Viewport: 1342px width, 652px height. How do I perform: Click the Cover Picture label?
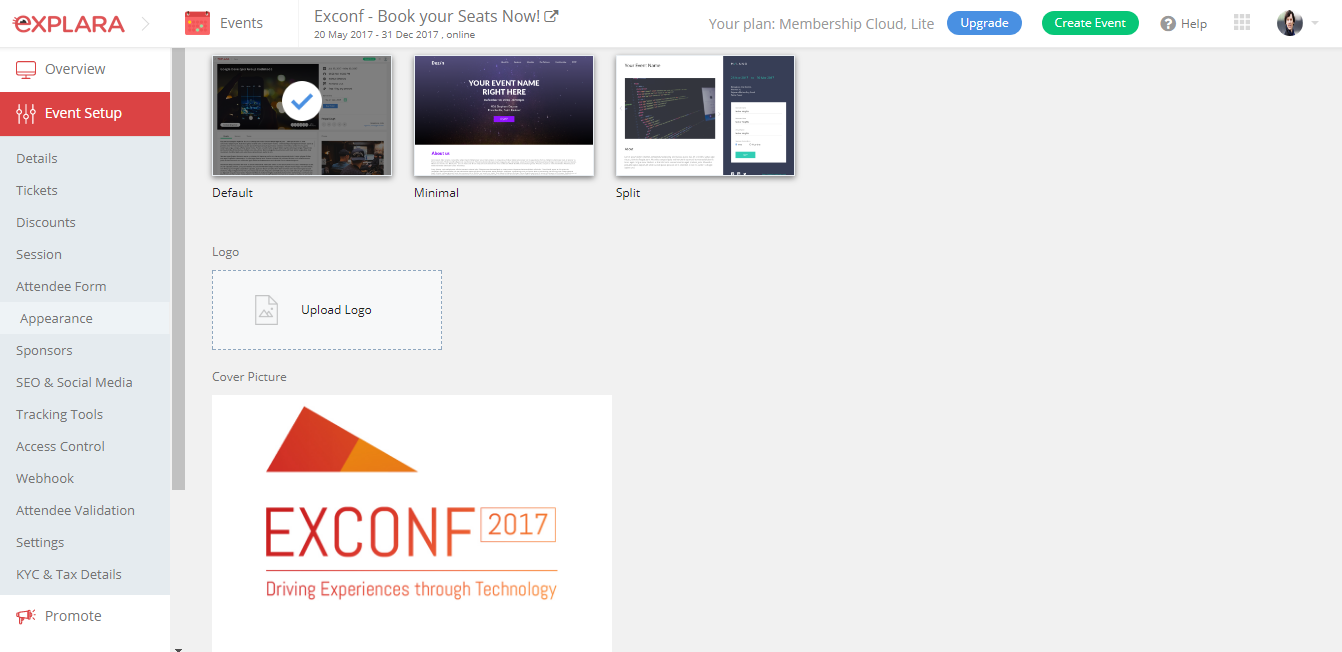pos(249,377)
